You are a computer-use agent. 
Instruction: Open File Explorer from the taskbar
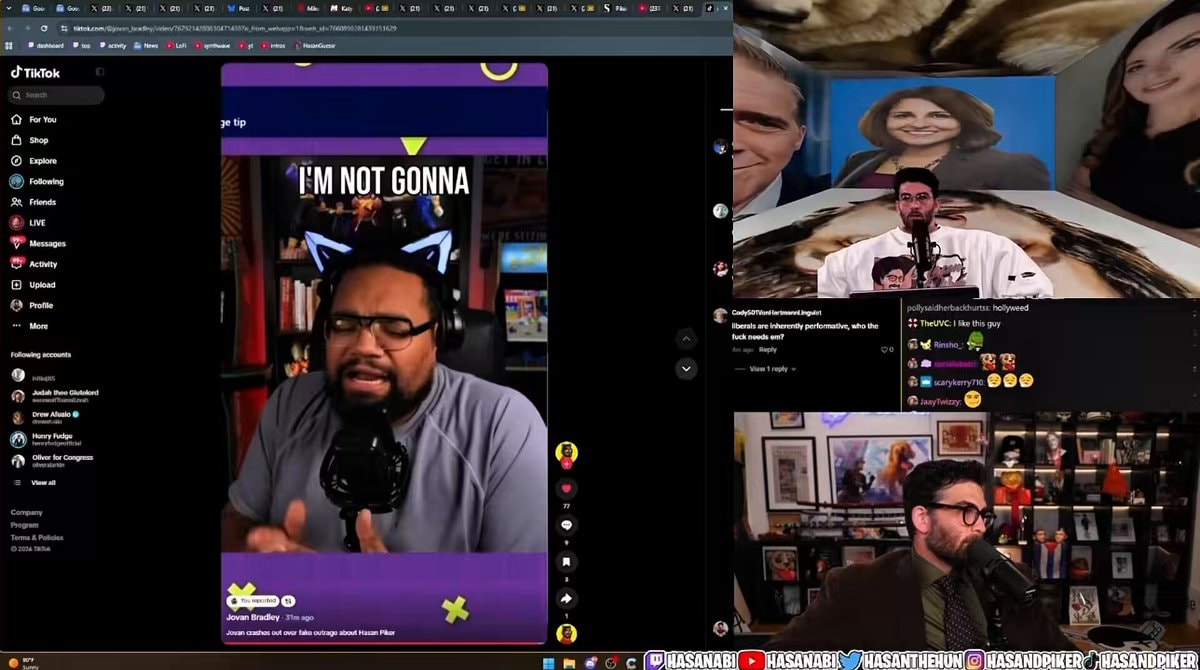pos(567,662)
